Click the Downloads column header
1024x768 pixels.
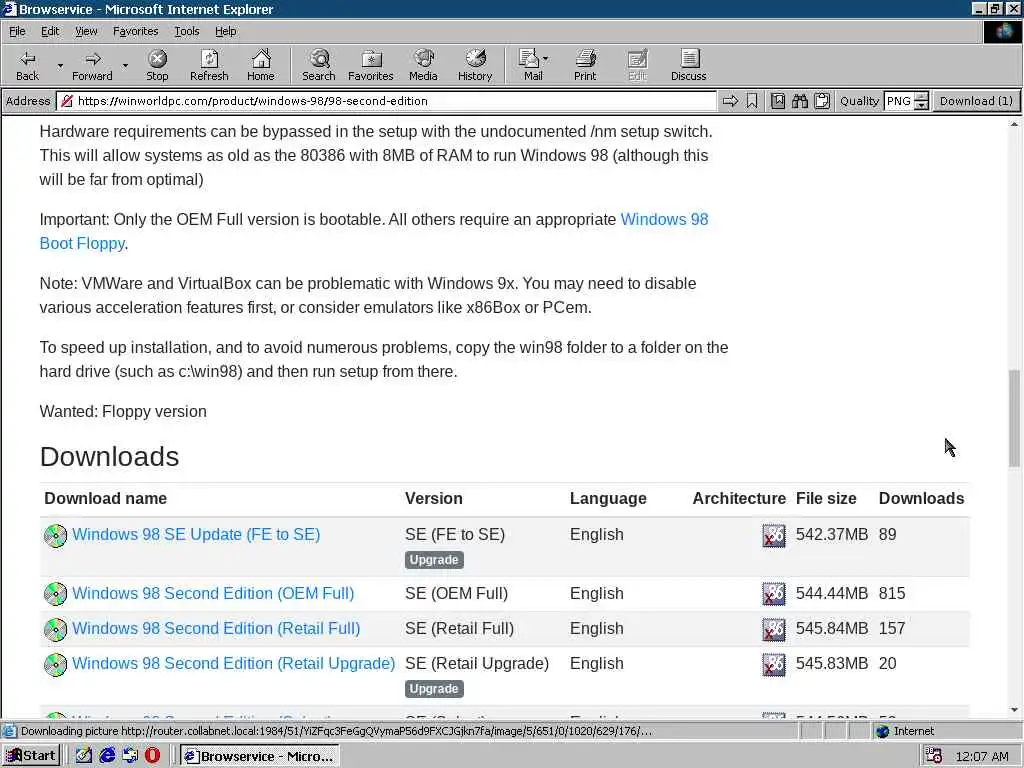[x=921, y=498]
